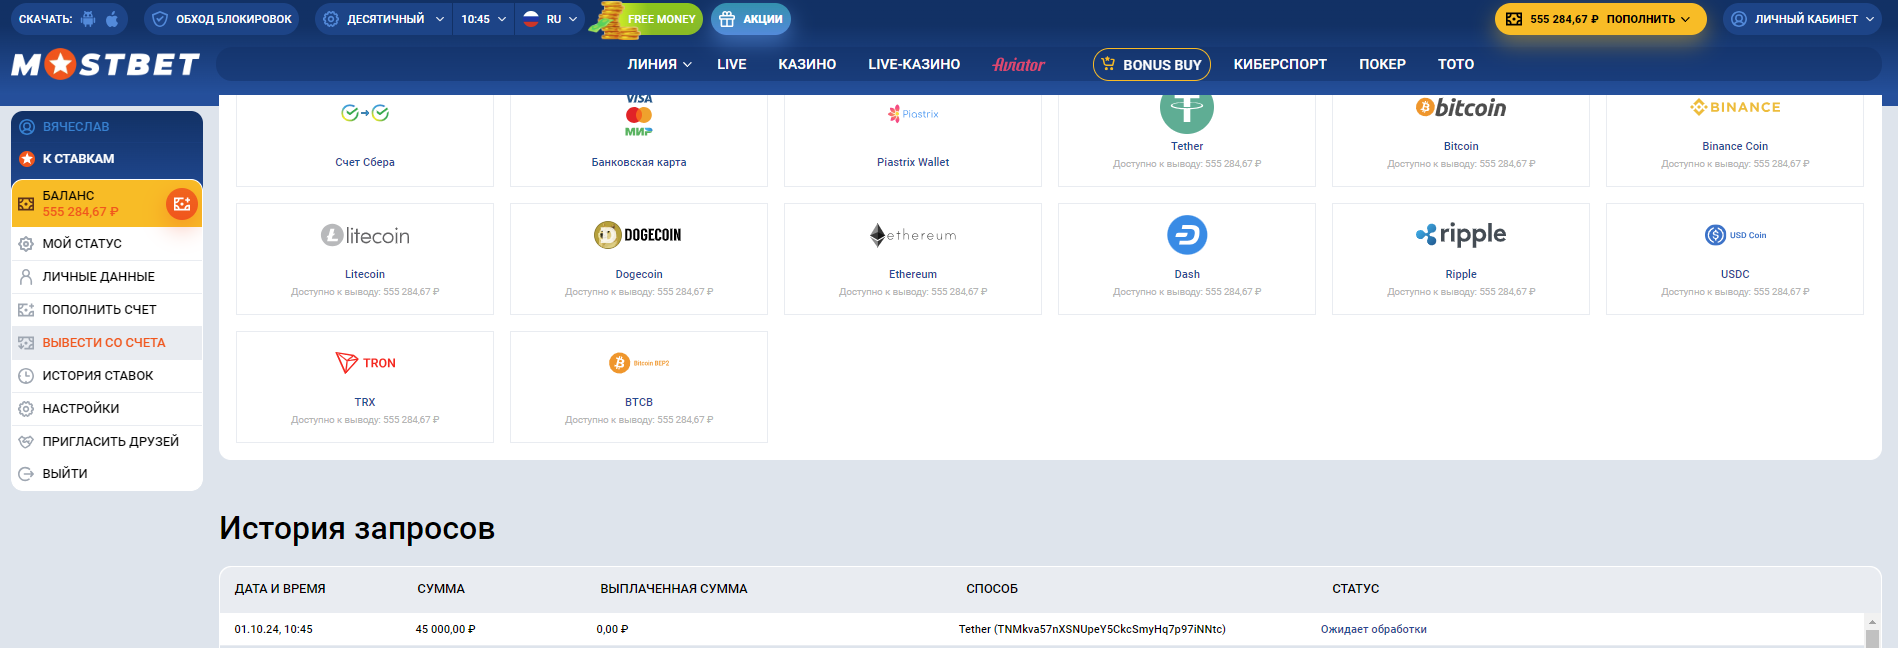This screenshot has height=648, width=1898.
Task: Click the exit icon beside ВЫЙТИ
Action: coord(26,474)
